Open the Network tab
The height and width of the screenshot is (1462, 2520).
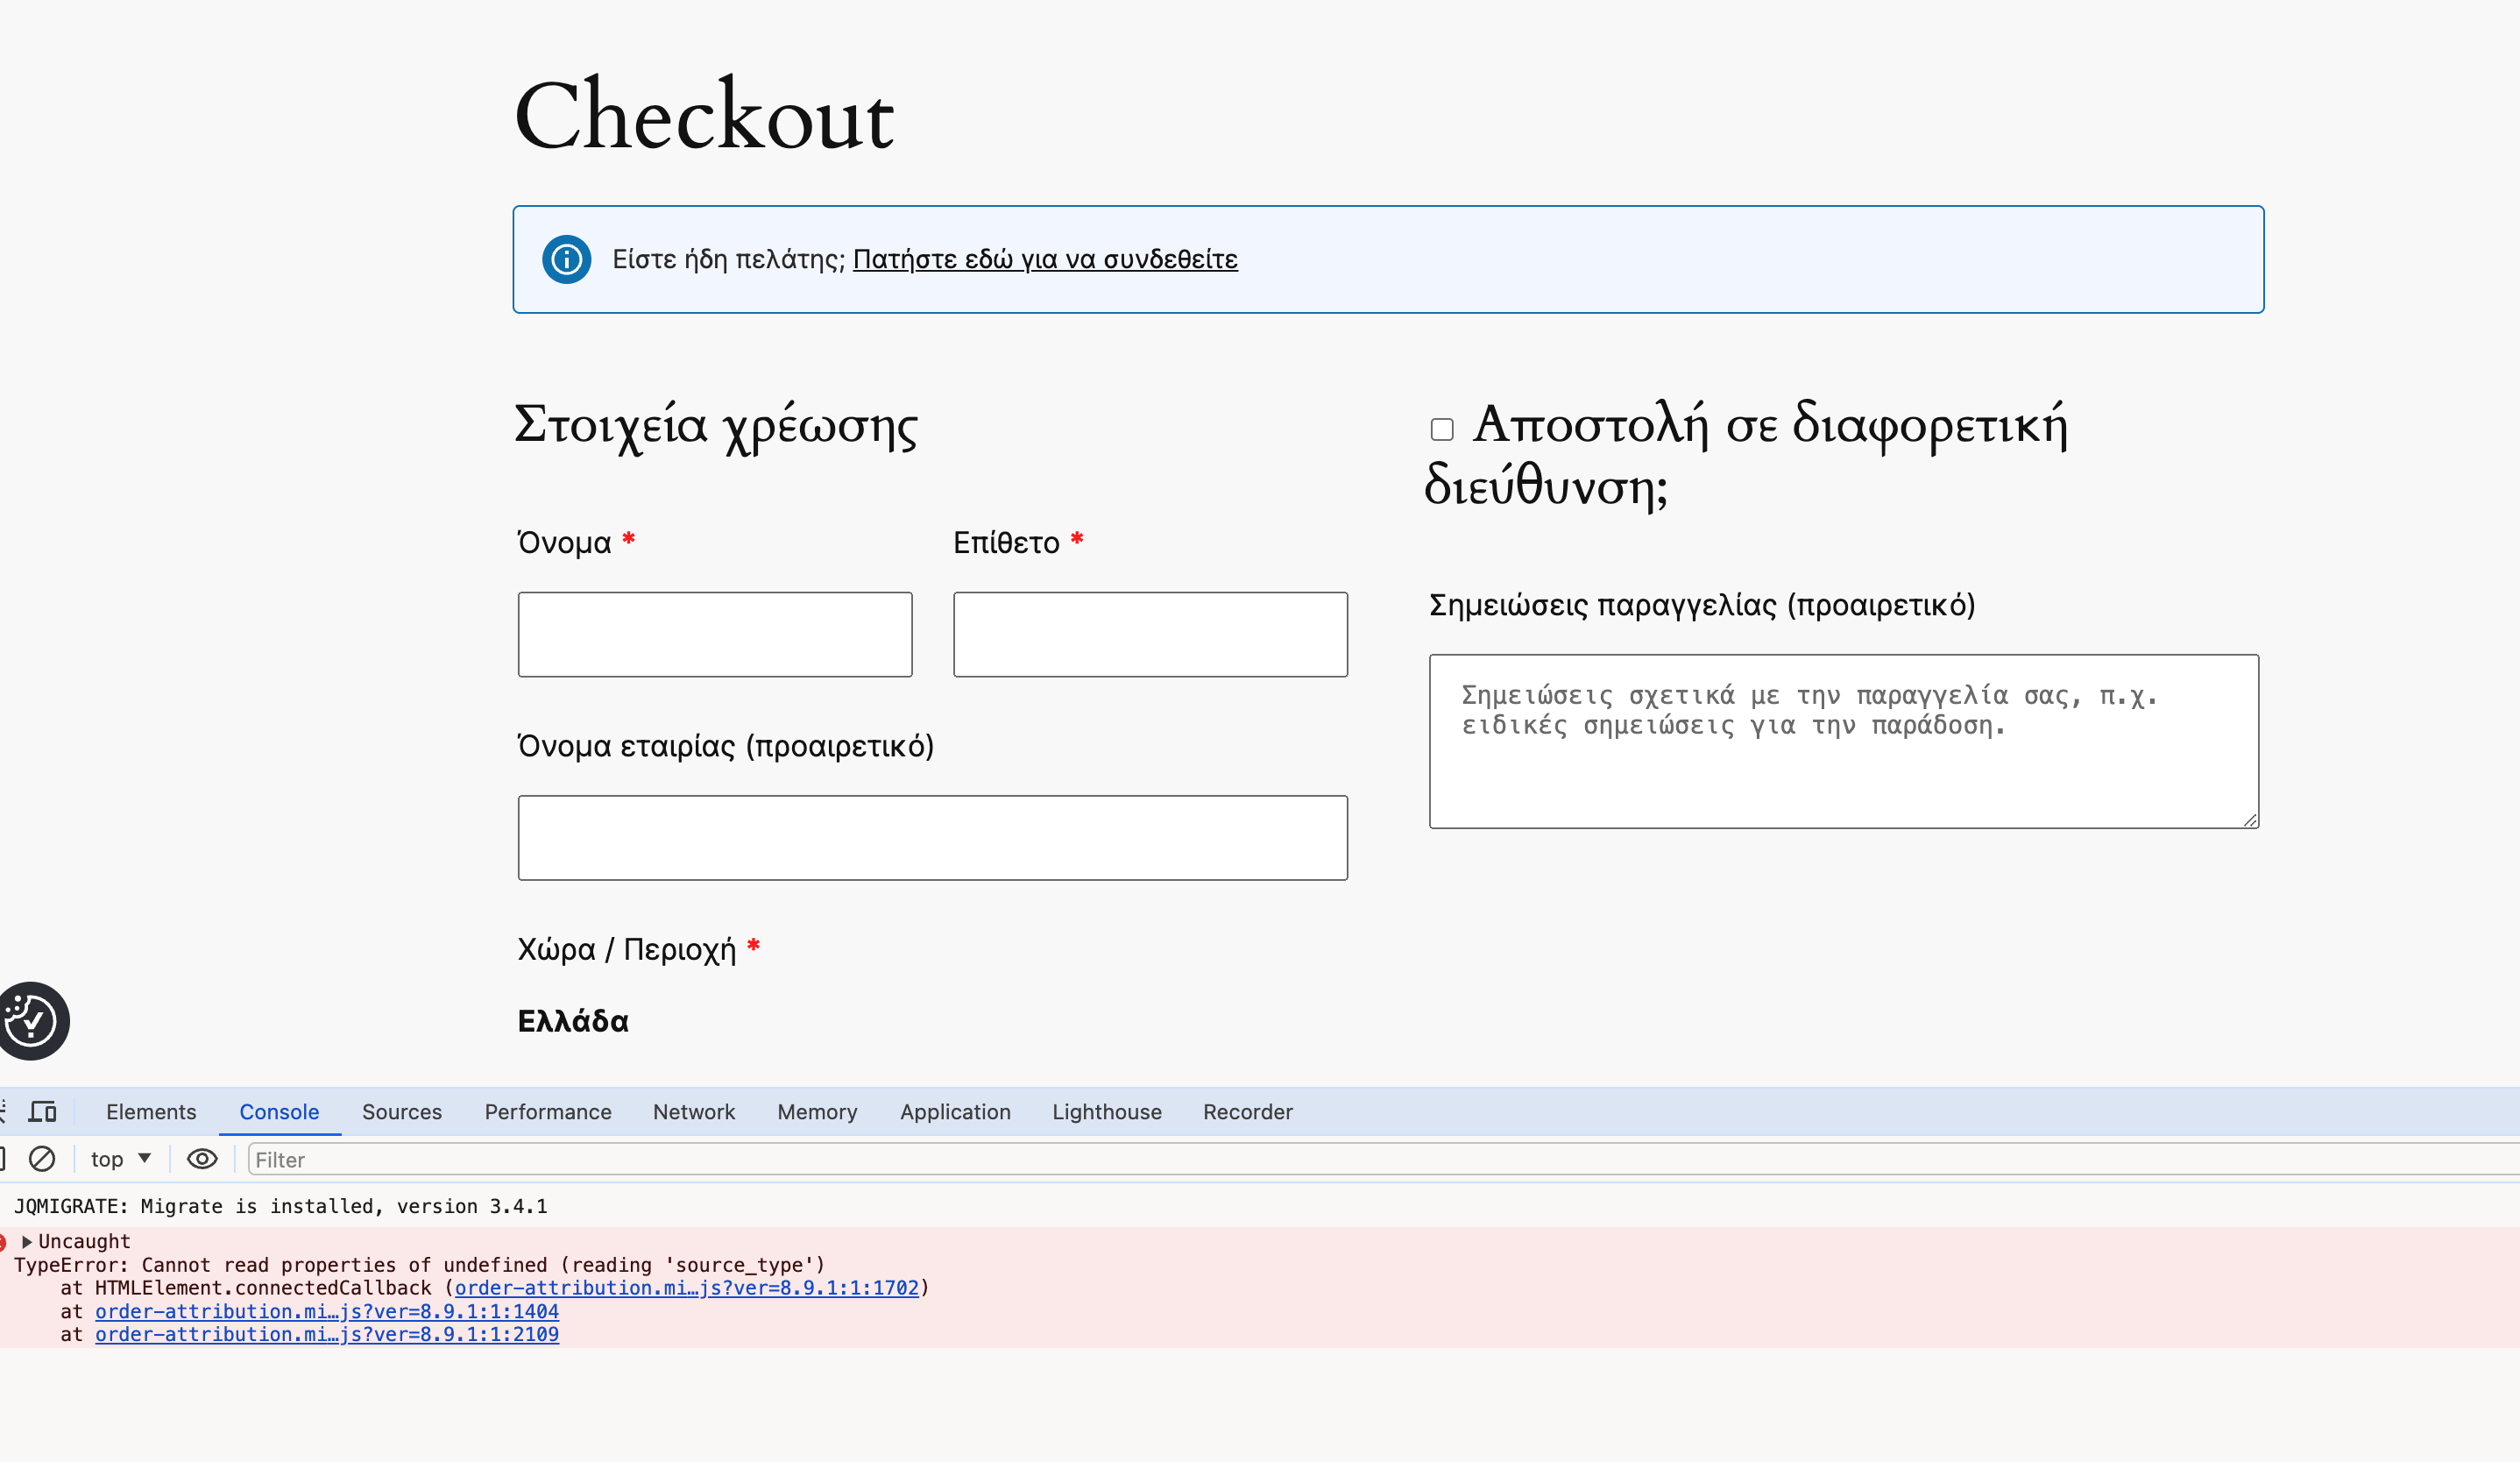pos(693,1111)
